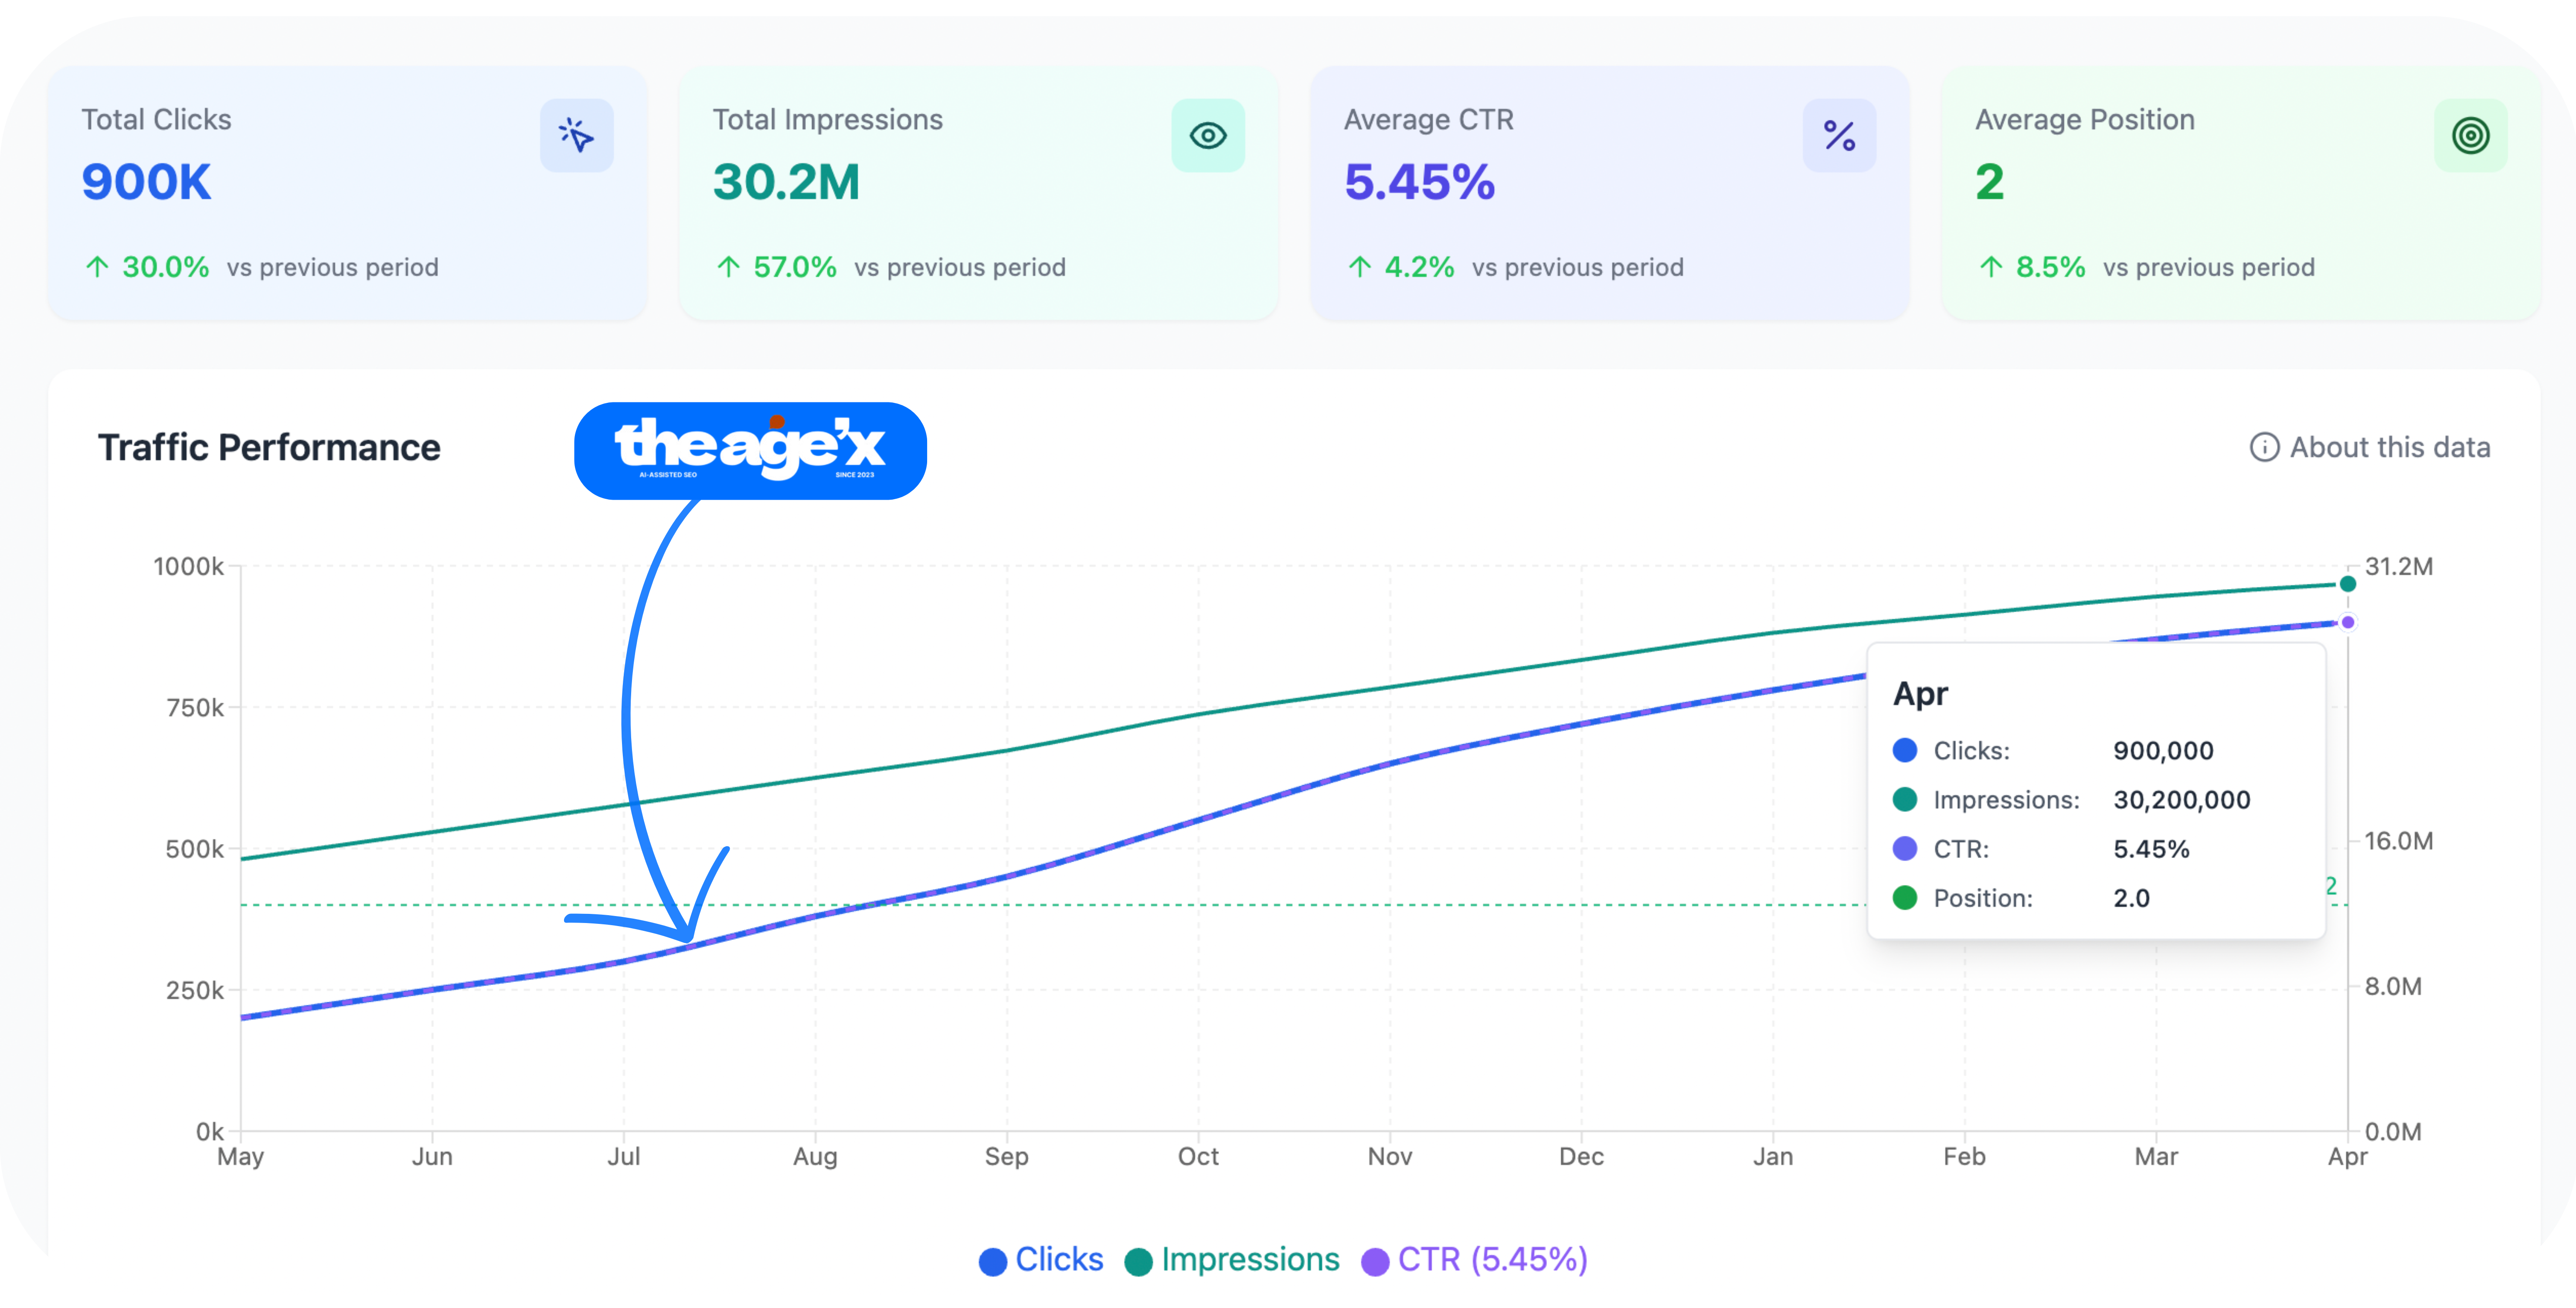Viewport: 2576px width, 1308px height.
Task: Click the 900K total clicks value
Action: pos(146,182)
